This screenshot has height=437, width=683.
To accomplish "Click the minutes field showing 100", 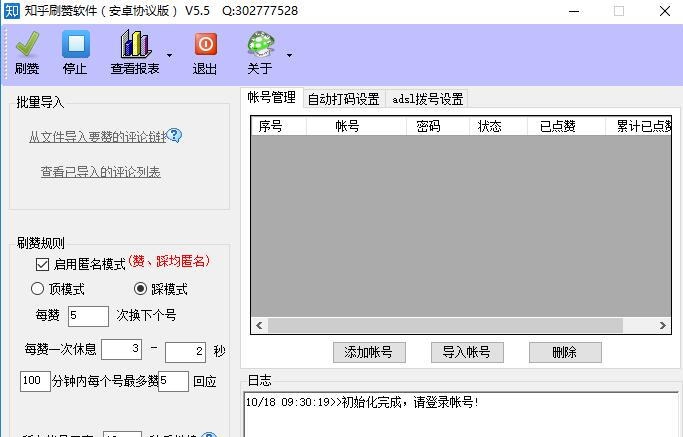I will [35, 381].
